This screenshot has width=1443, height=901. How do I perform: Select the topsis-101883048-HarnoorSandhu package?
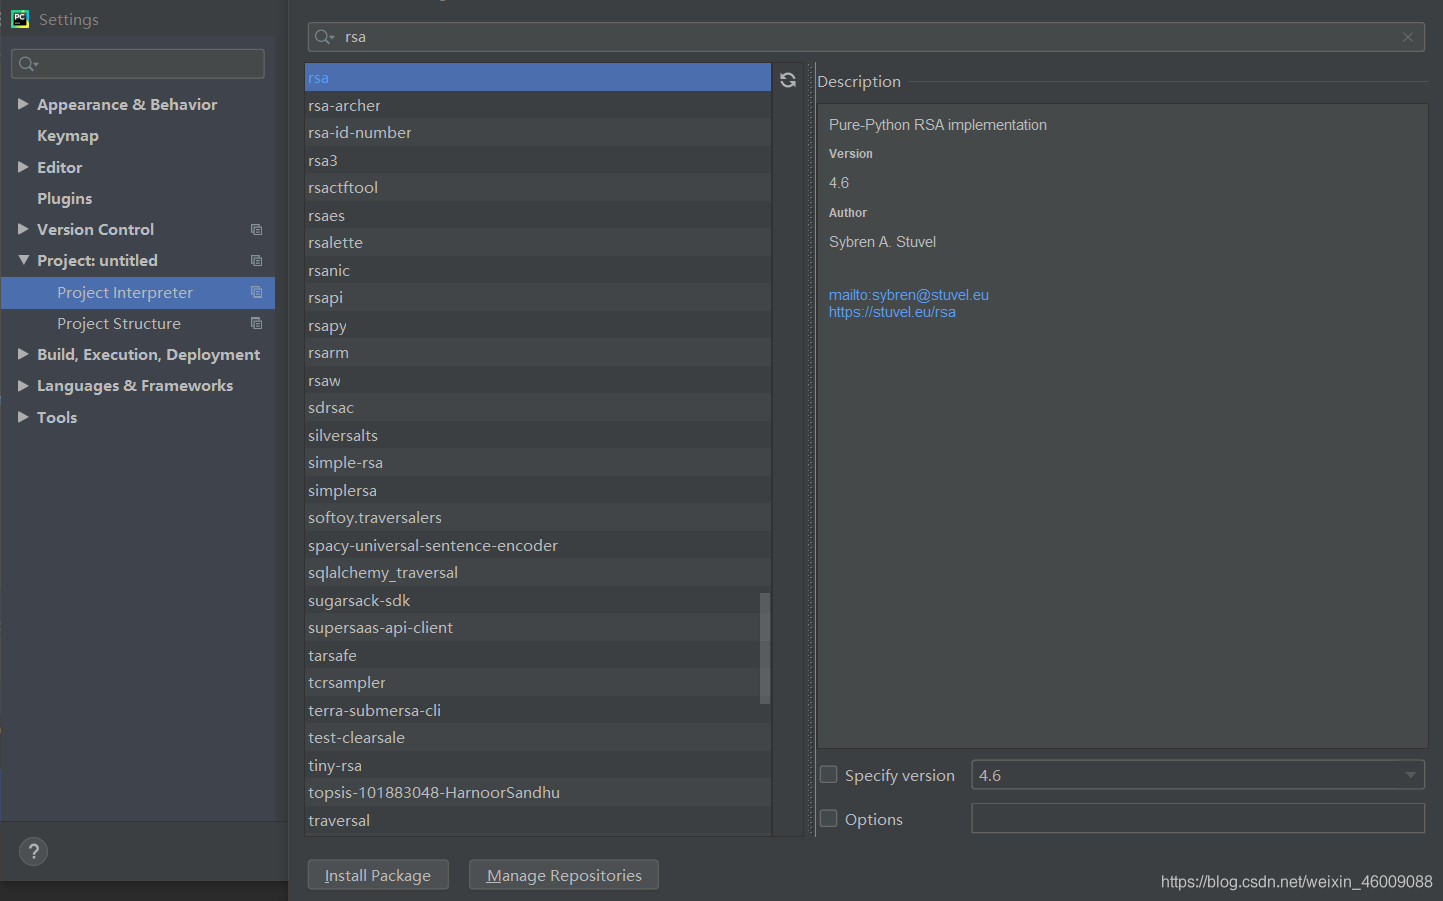coord(538,793)
